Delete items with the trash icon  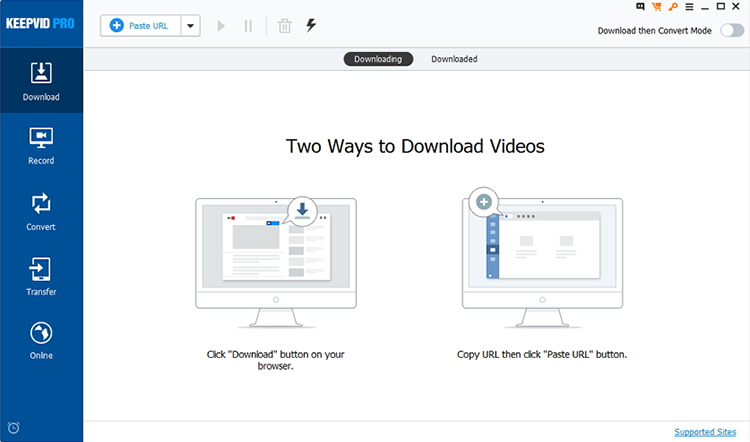[285, 26]
